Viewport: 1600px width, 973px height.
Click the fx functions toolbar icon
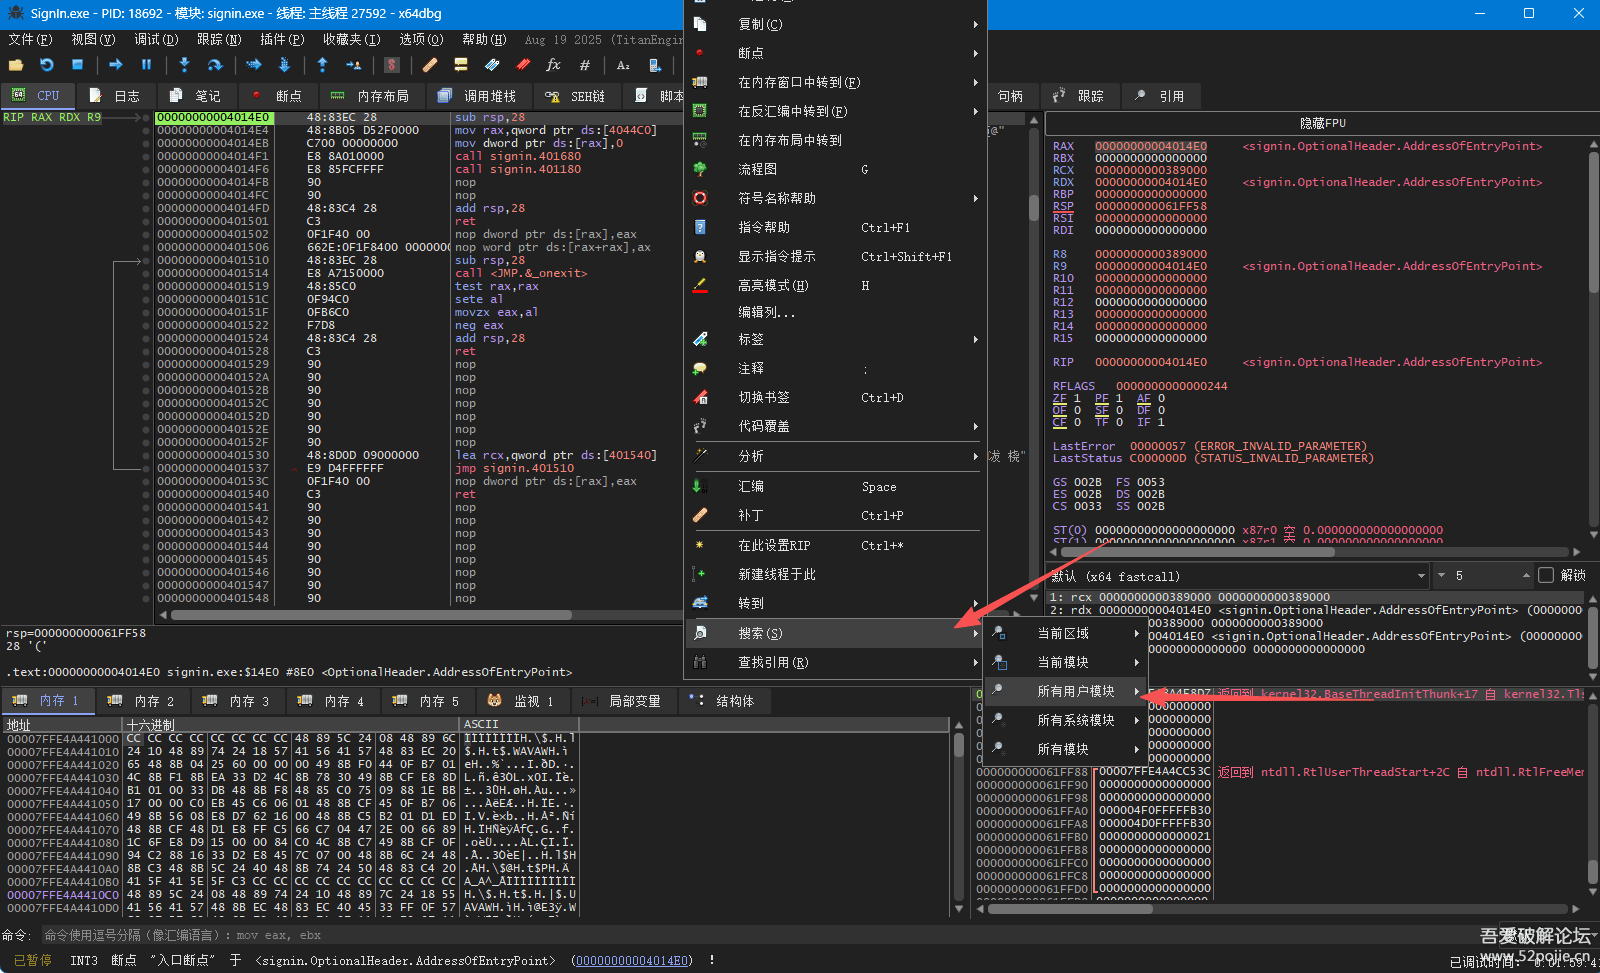[553, 65]
